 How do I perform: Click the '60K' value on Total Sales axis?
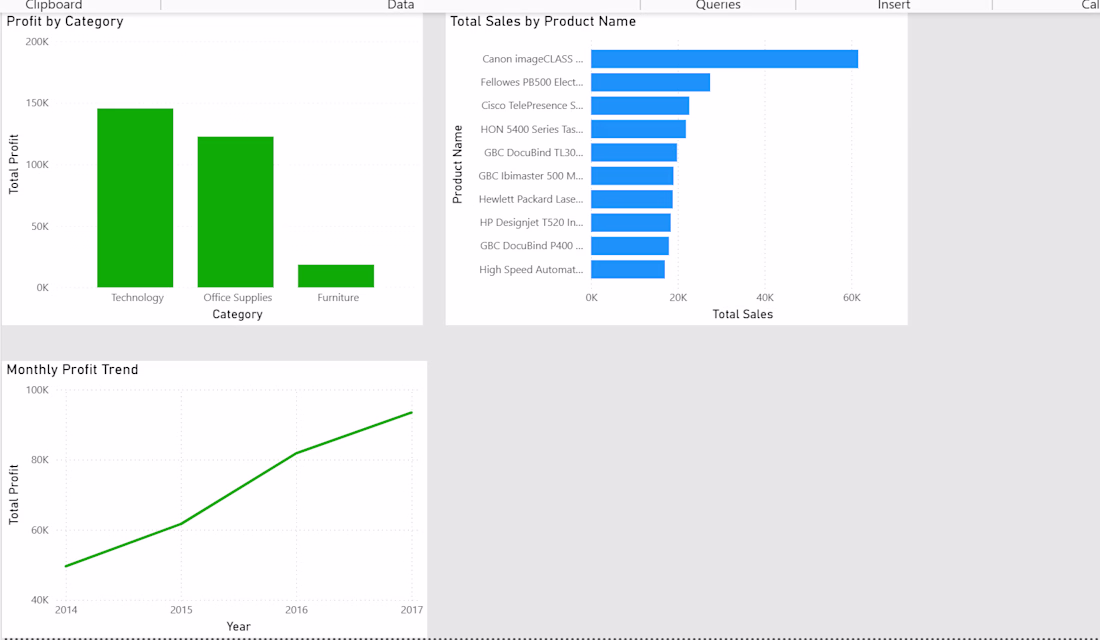(x=852, y=298)
